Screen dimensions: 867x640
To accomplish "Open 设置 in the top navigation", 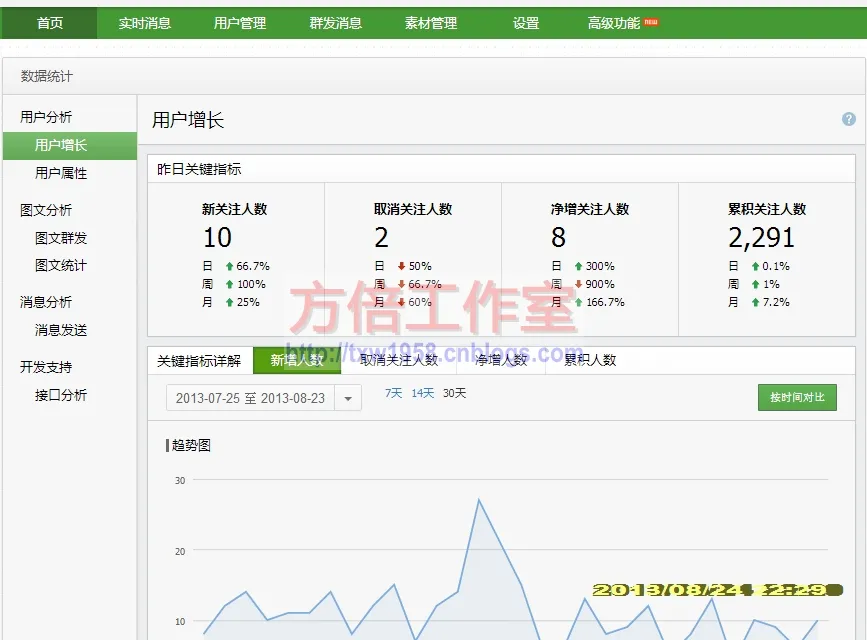I will tap(526, 23).
